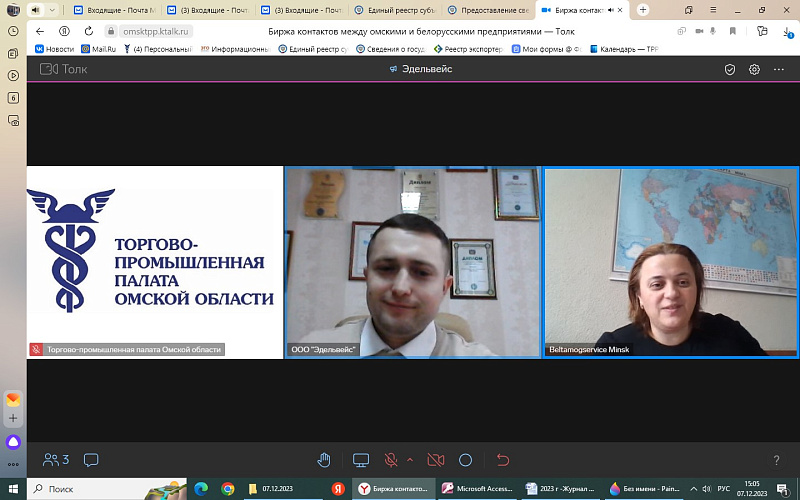Open microphone permission icon in address bar
This screenshot has height=500, width=800.
tap(713, 32)
